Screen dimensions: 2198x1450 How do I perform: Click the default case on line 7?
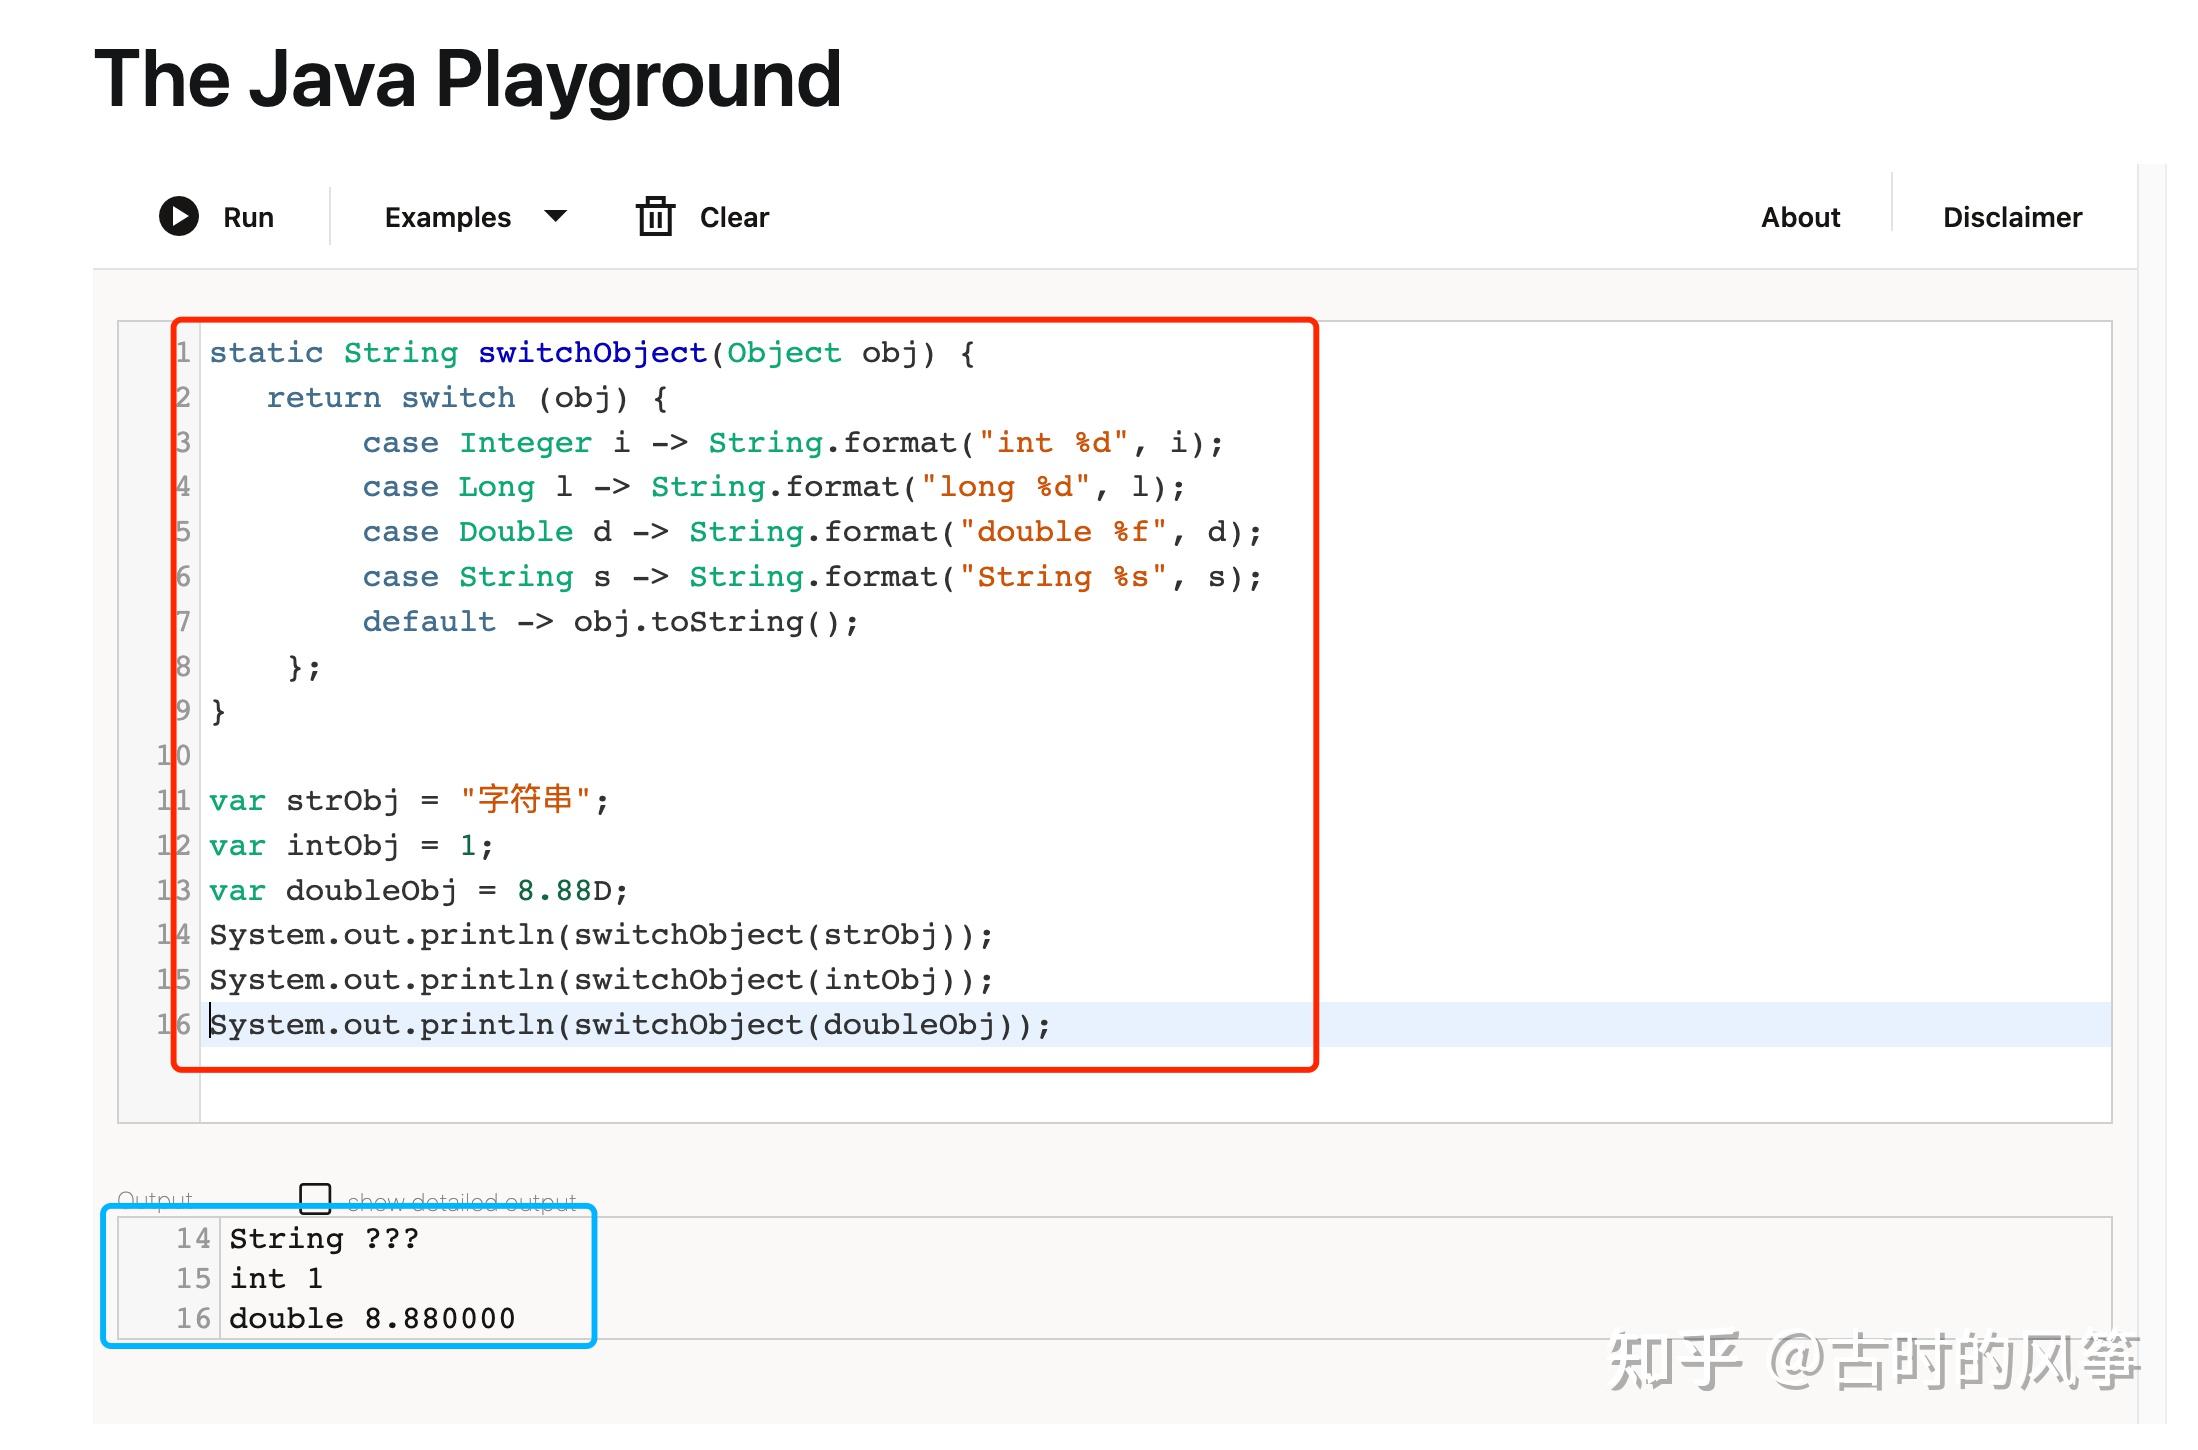tap(428, 620)
